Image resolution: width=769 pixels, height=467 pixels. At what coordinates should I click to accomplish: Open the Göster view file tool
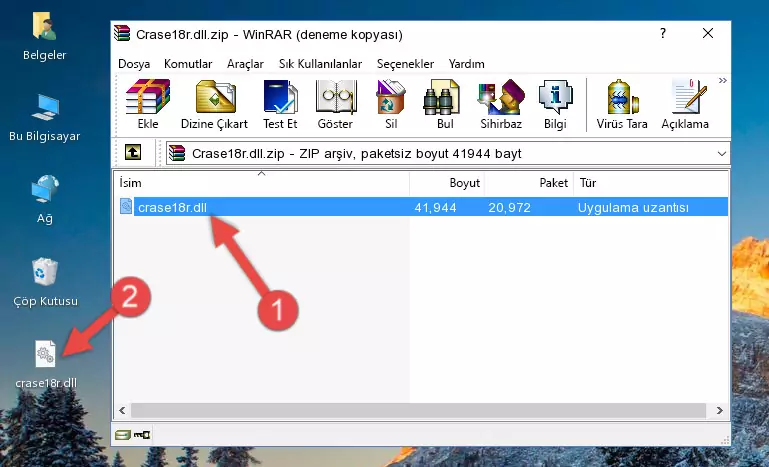[335, 104]
